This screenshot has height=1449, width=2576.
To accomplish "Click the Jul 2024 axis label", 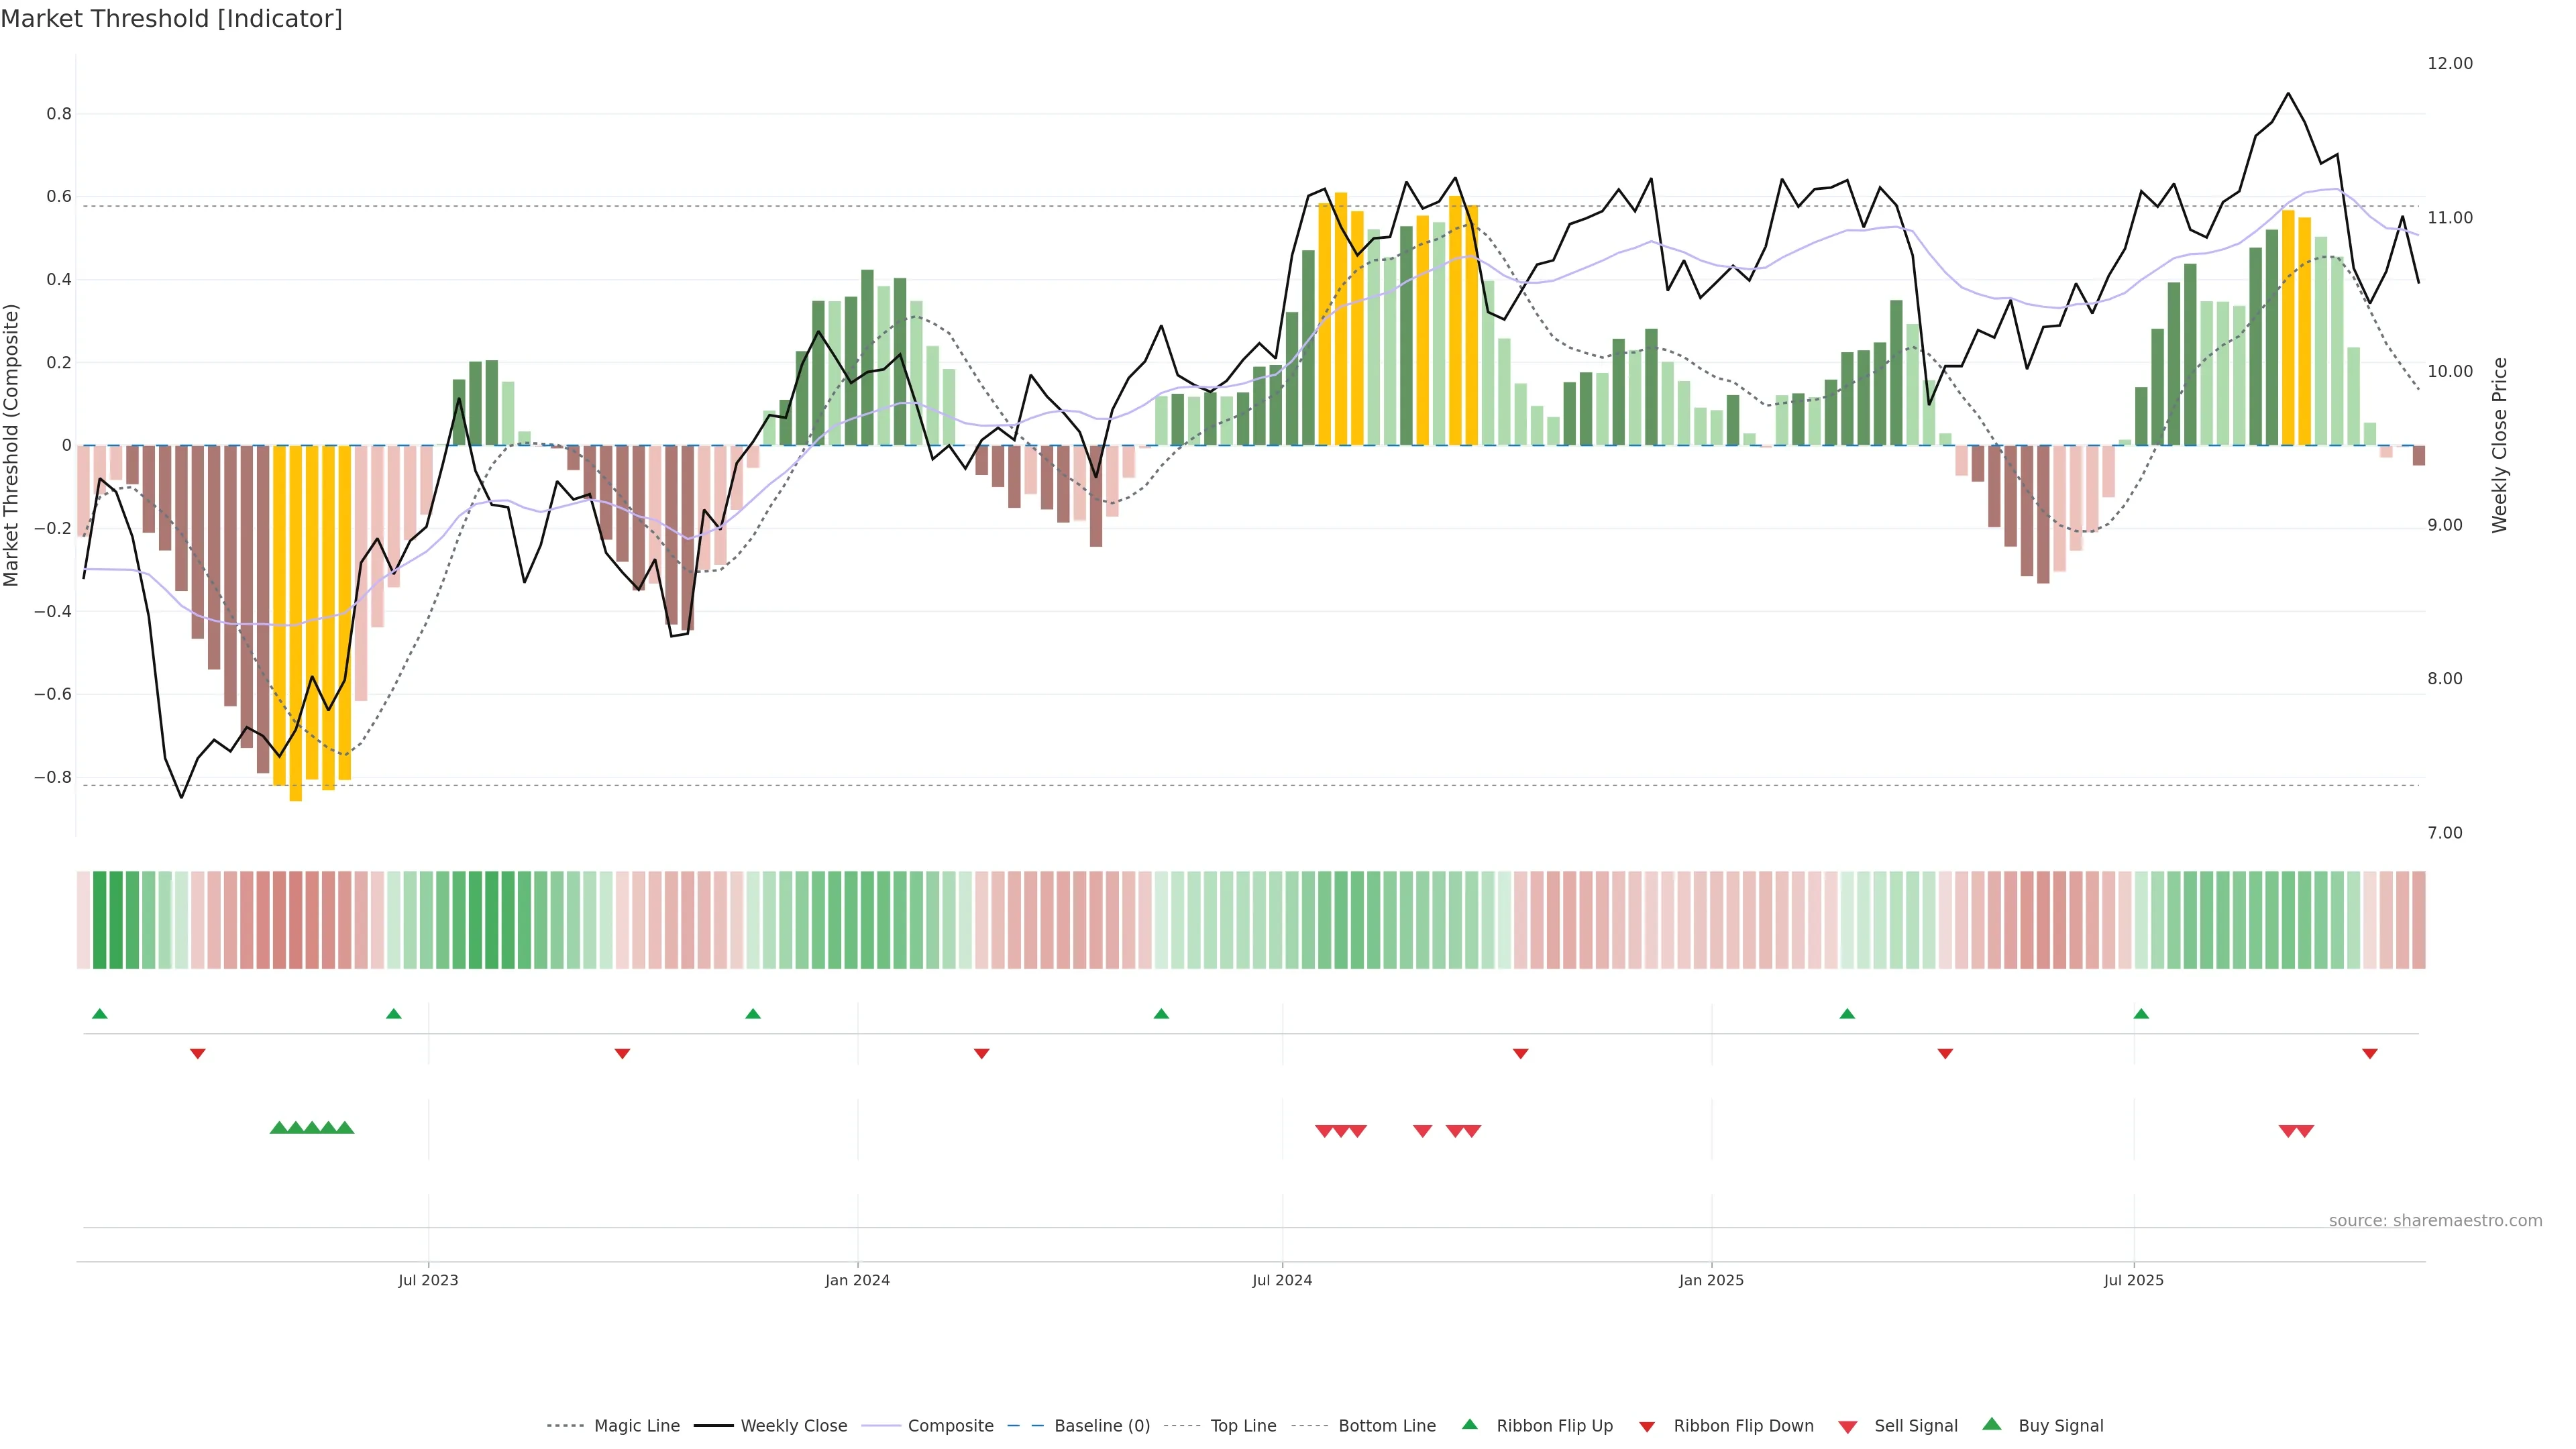I will 1282,1280.
